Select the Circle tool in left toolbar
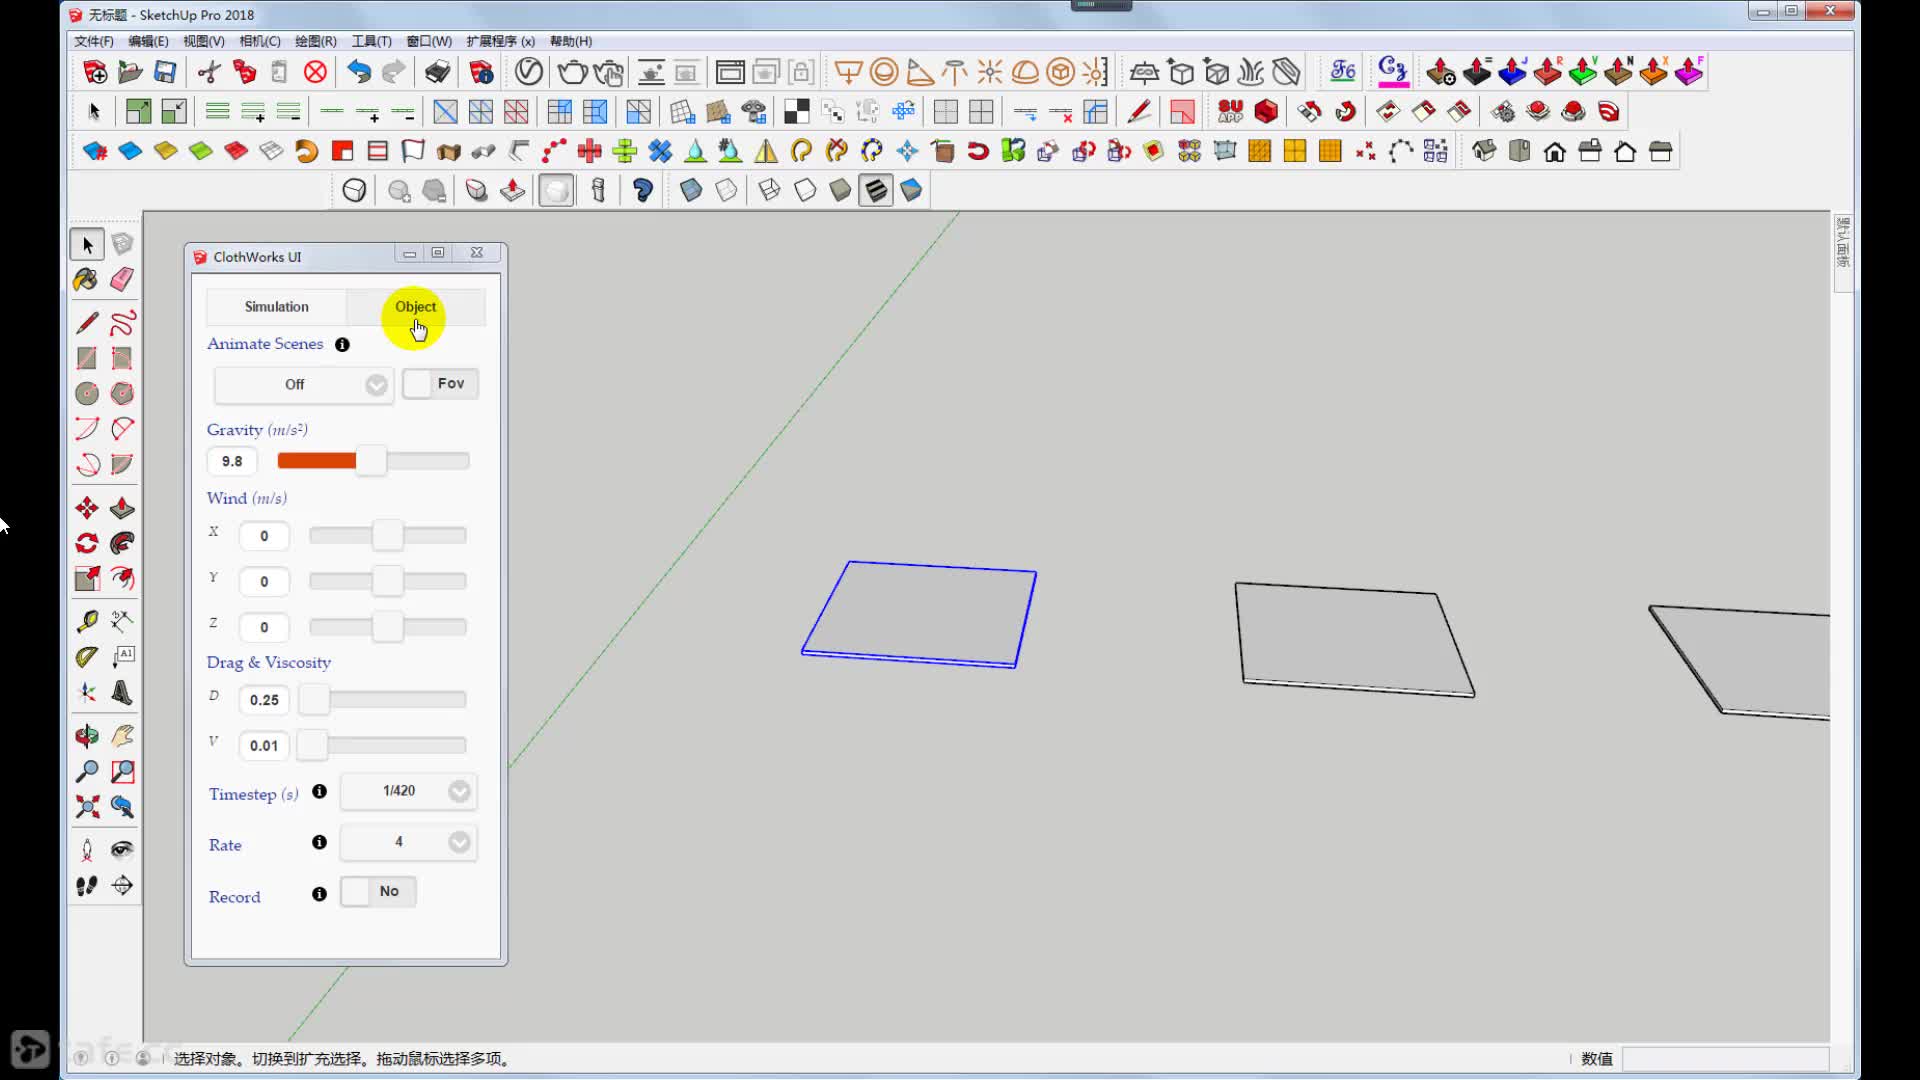The image size is (1920, 1080). (87, 393)
